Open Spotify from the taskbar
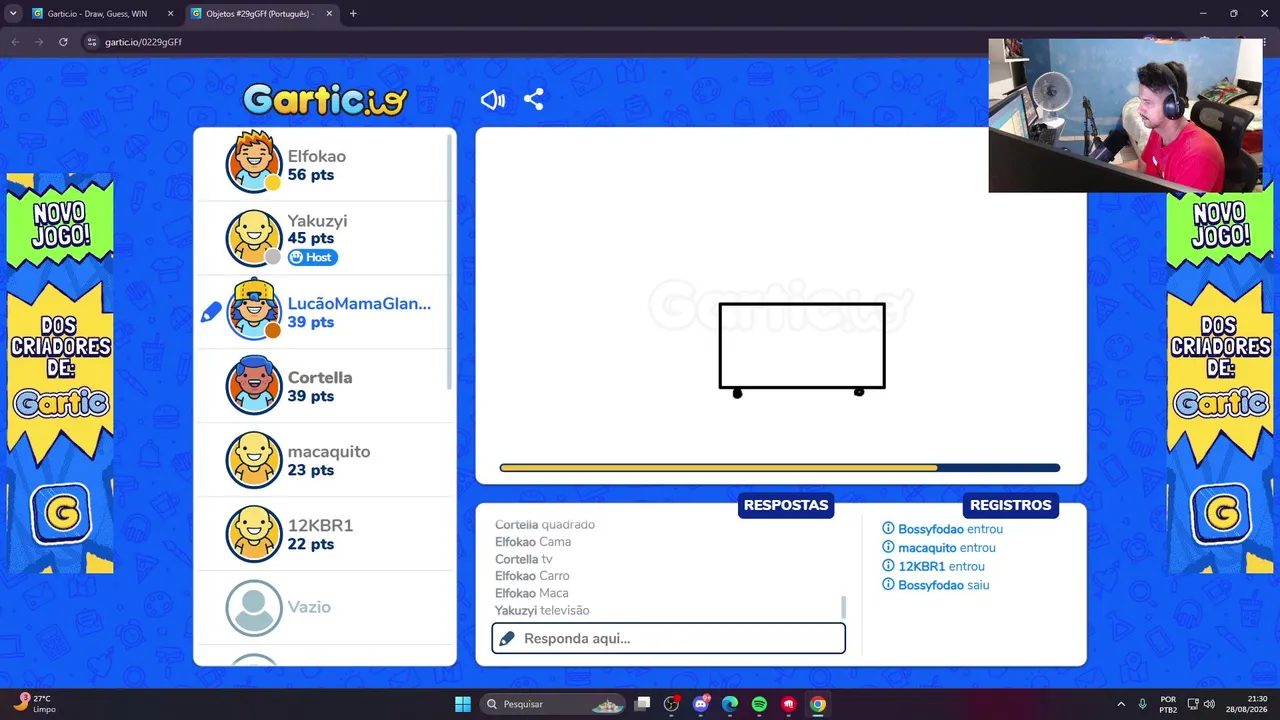1280x720 pixels. coord(759,704)
